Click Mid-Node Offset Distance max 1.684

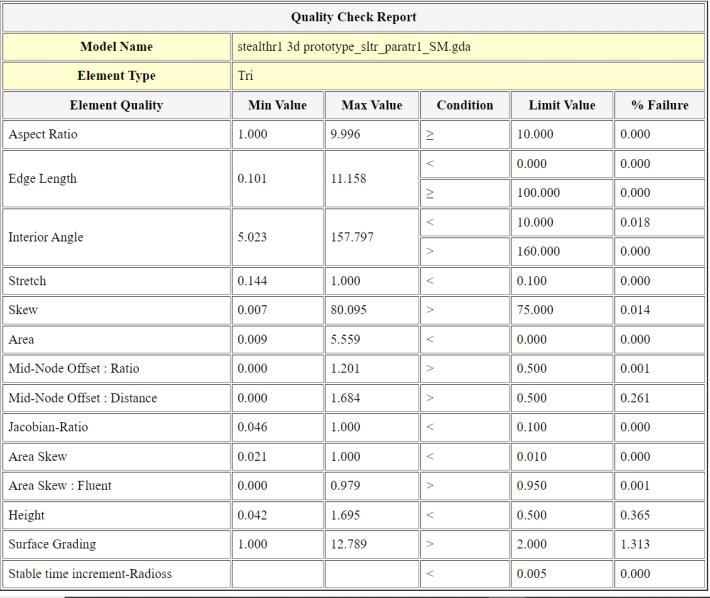(x=345, y=398)
